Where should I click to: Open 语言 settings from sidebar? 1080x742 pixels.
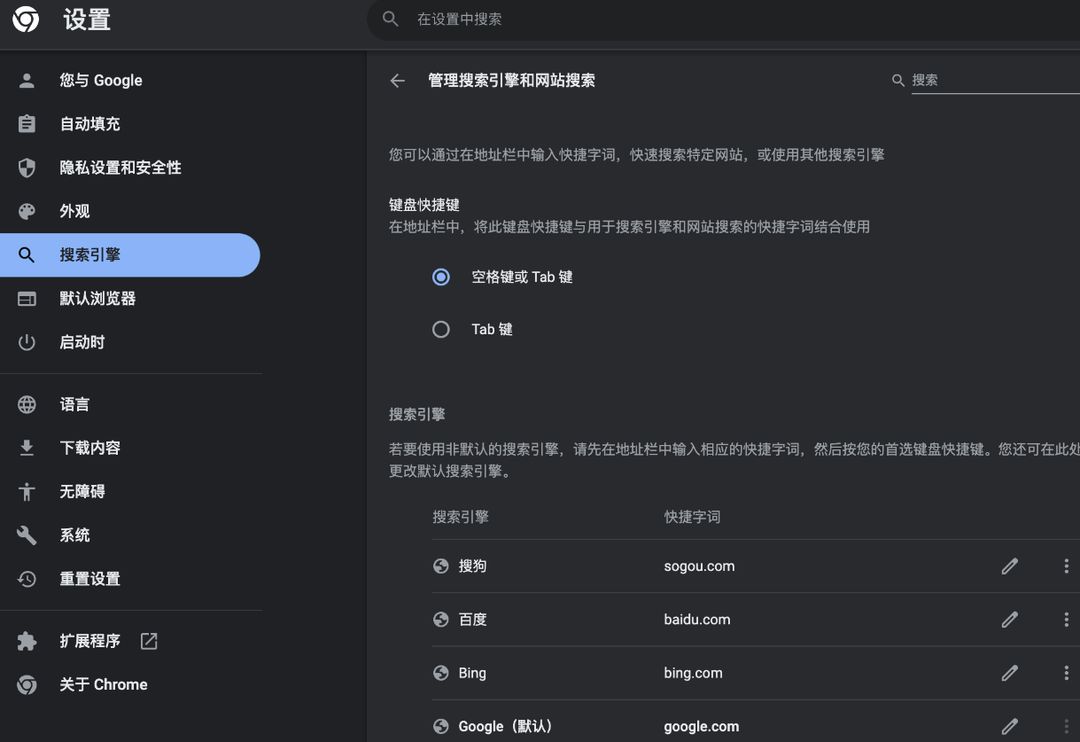tap(25, 404)
